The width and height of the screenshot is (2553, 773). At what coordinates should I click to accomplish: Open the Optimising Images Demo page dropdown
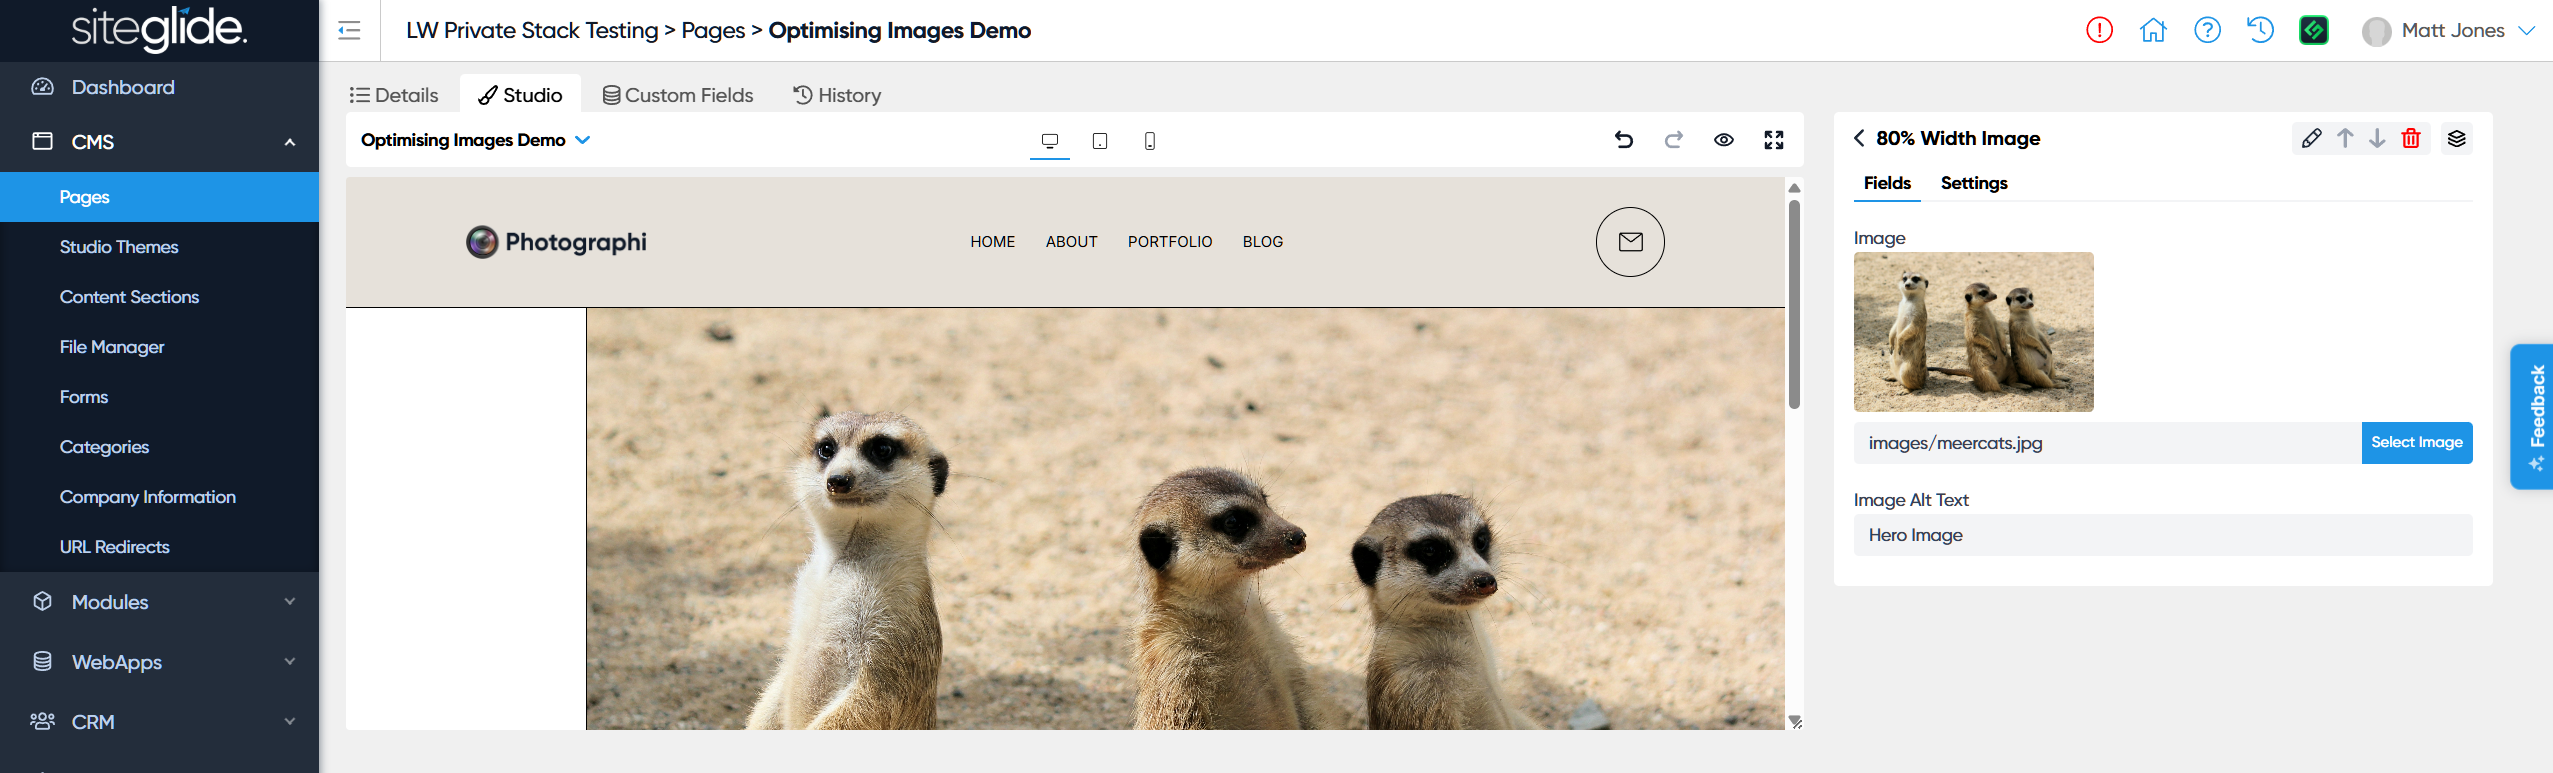pos(476,140)
